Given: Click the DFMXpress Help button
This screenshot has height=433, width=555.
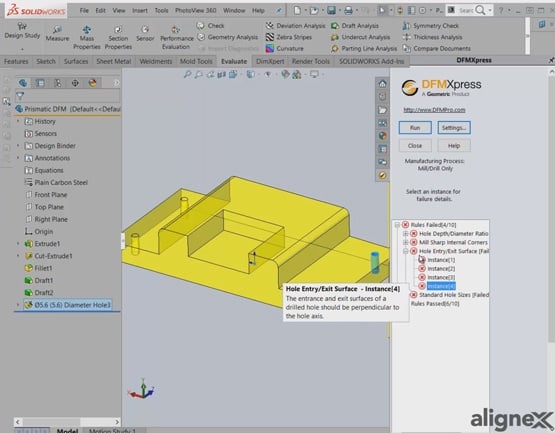Looking at the screenshot, I should (454, 146).
